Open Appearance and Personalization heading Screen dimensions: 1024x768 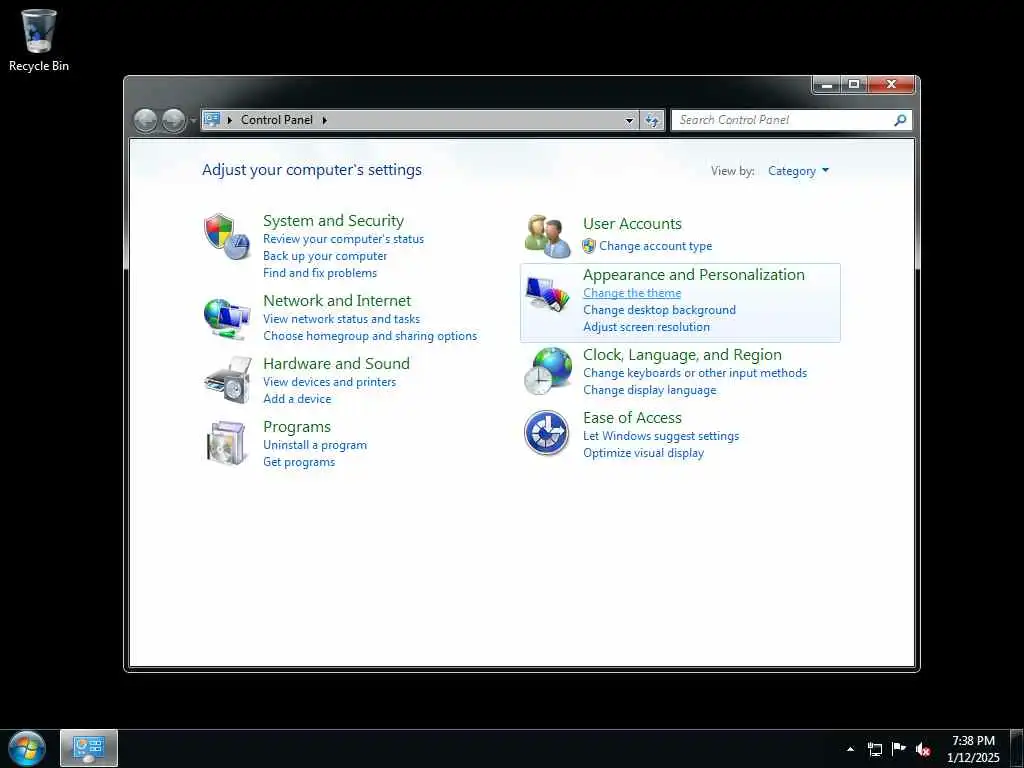point(694,274)
